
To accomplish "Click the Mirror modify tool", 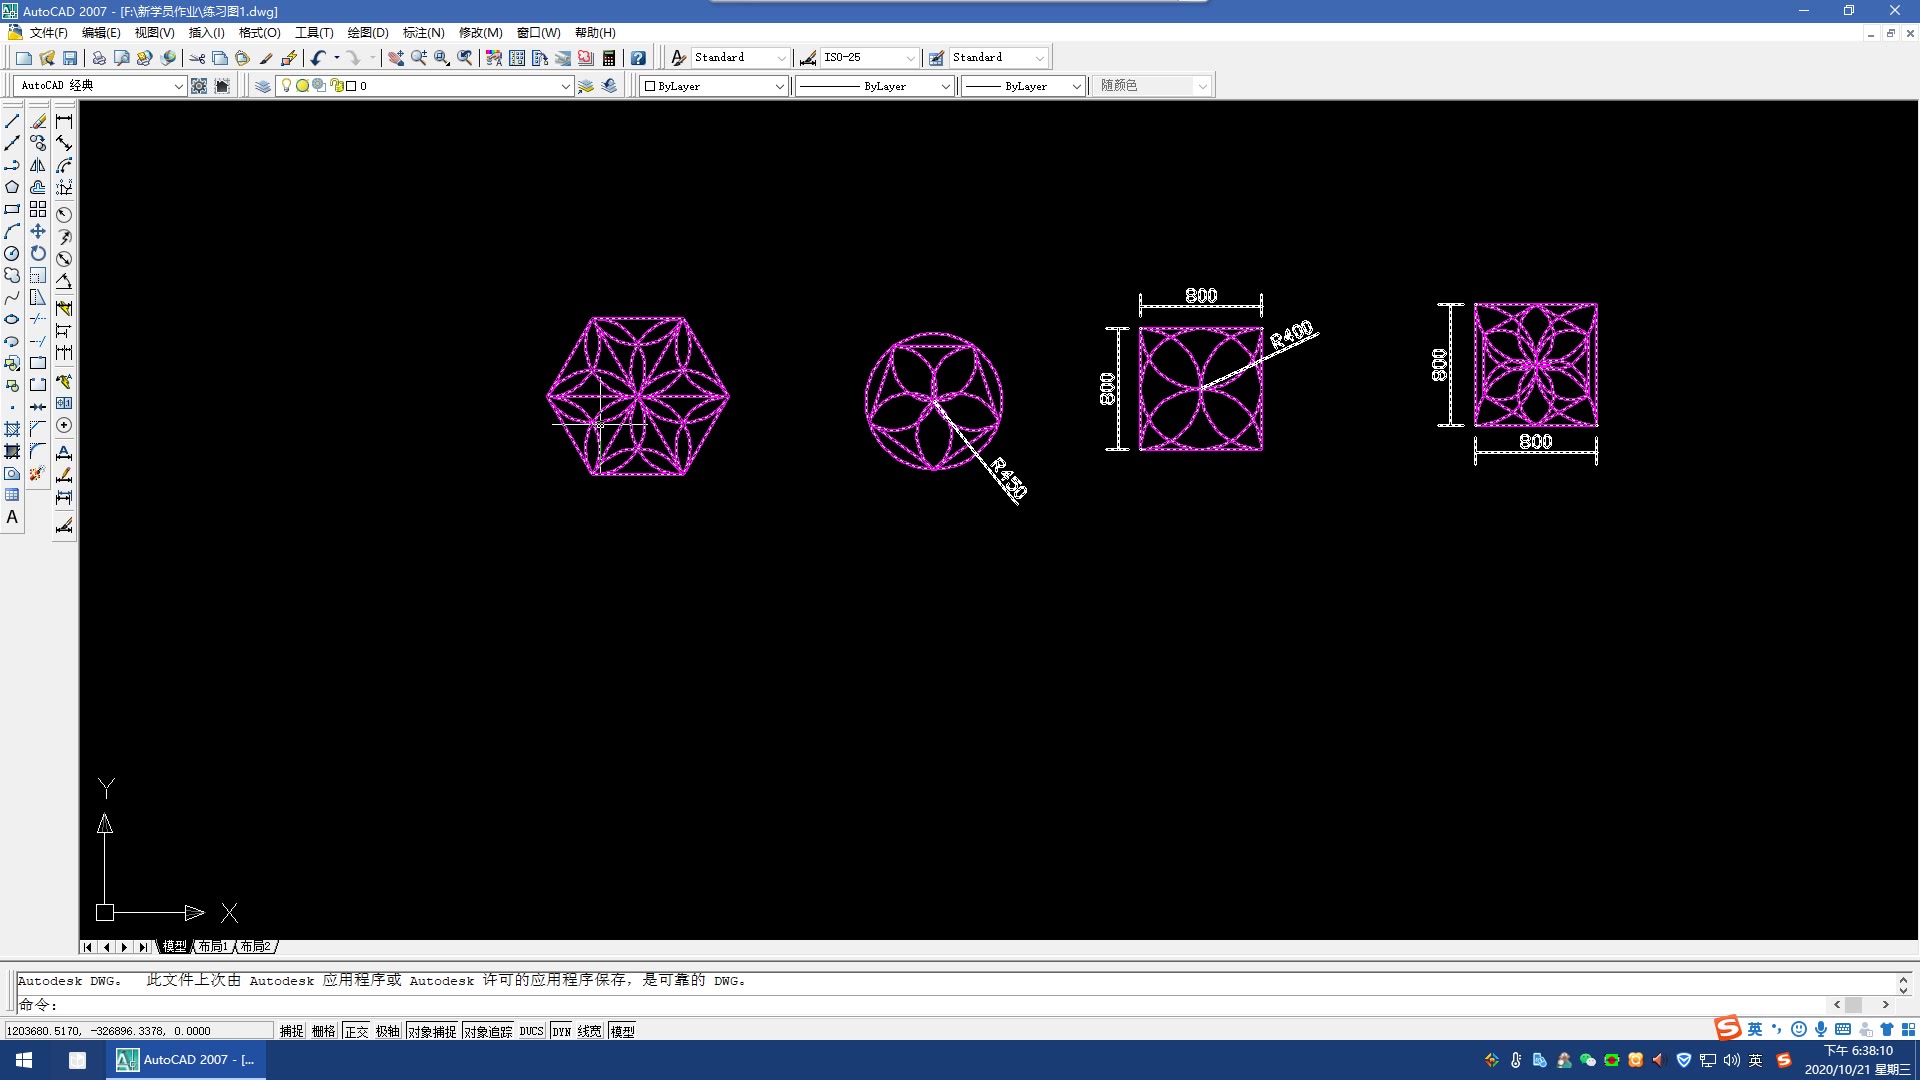I will 38,165.
